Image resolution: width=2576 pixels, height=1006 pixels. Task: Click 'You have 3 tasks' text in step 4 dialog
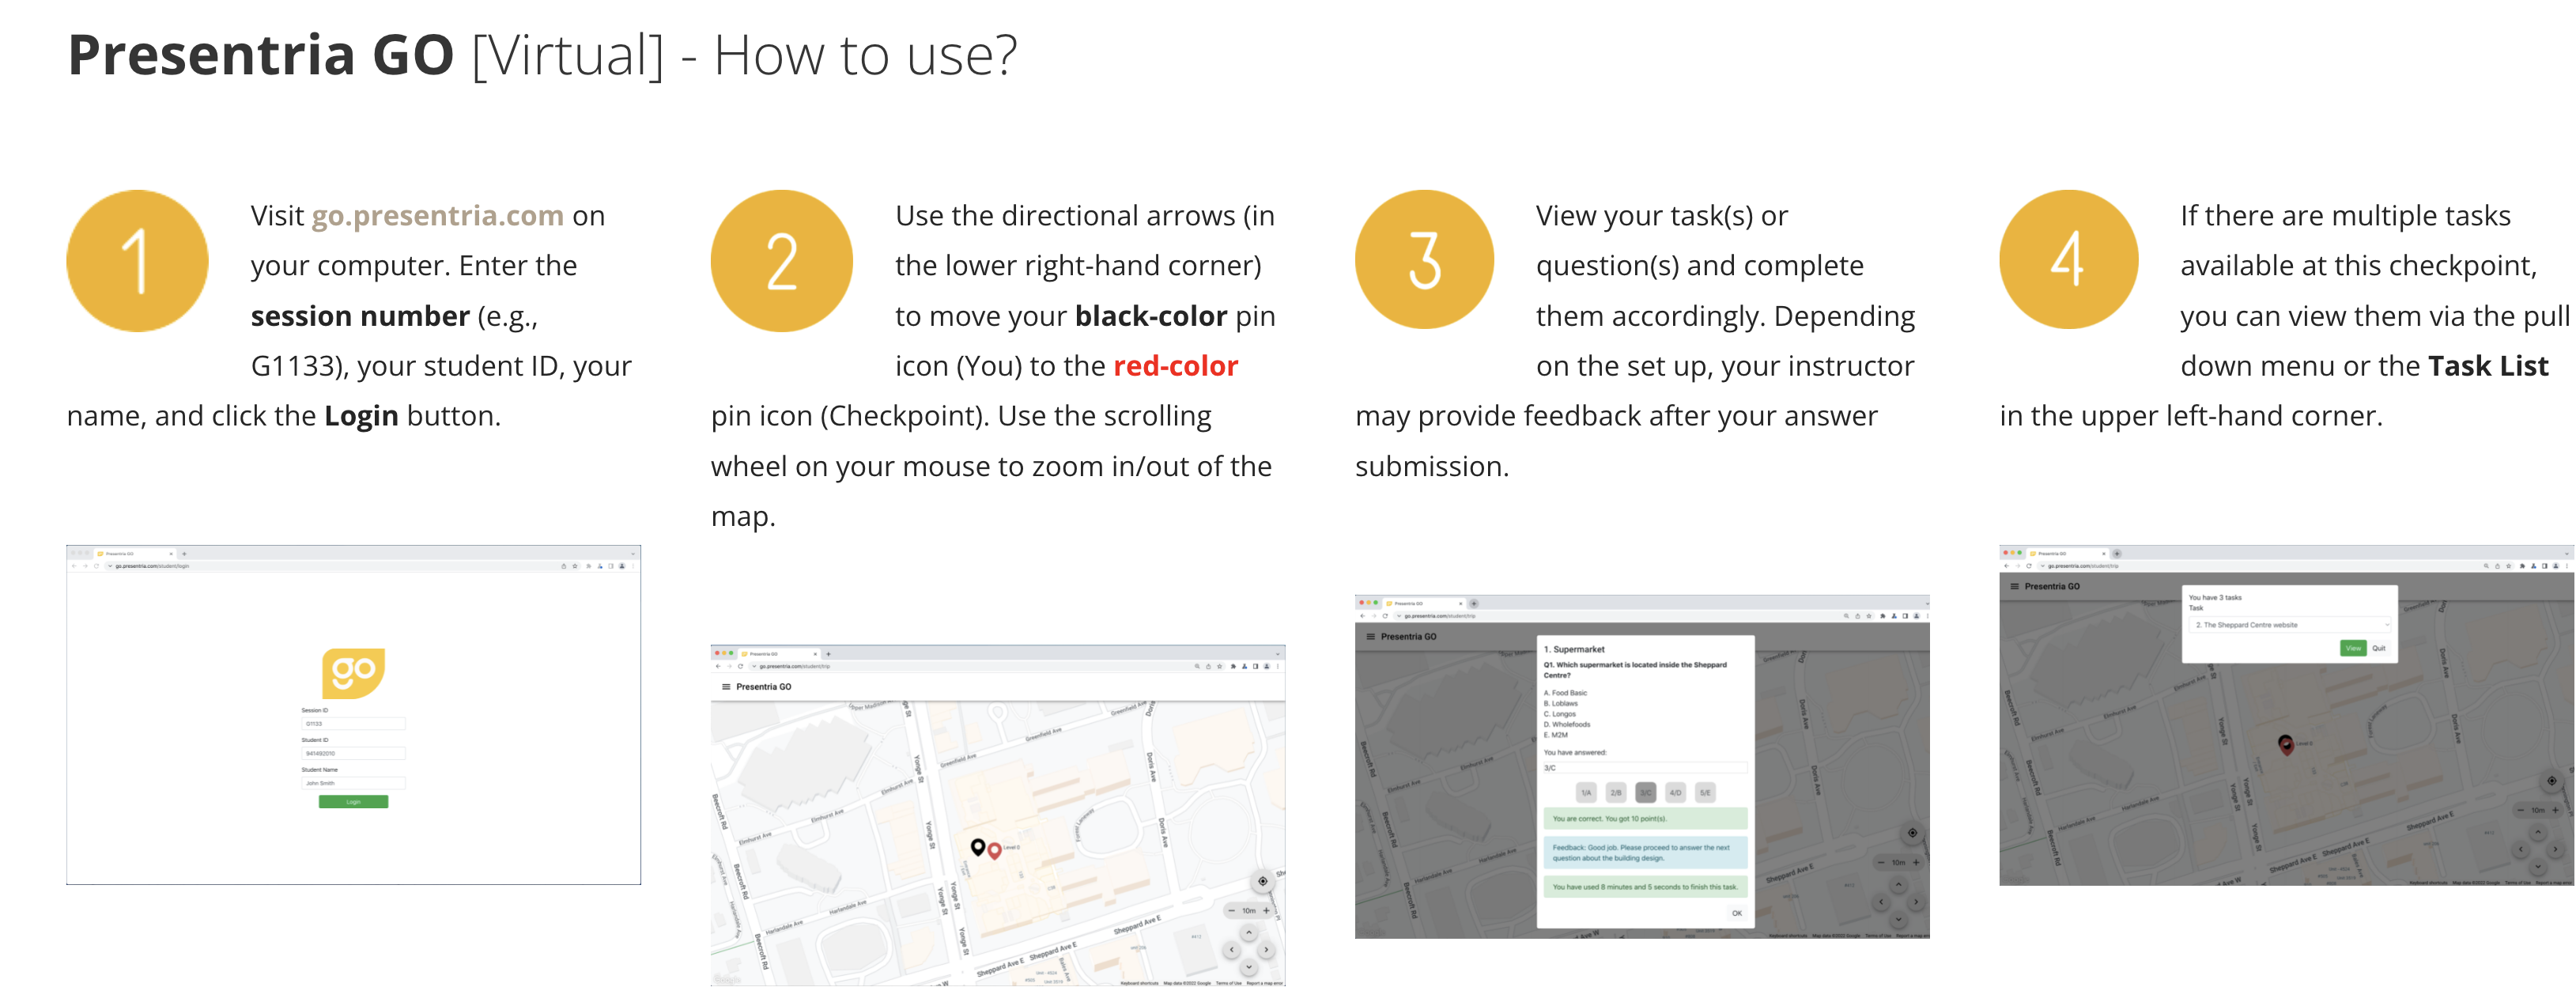click(x=2215, y=598)
